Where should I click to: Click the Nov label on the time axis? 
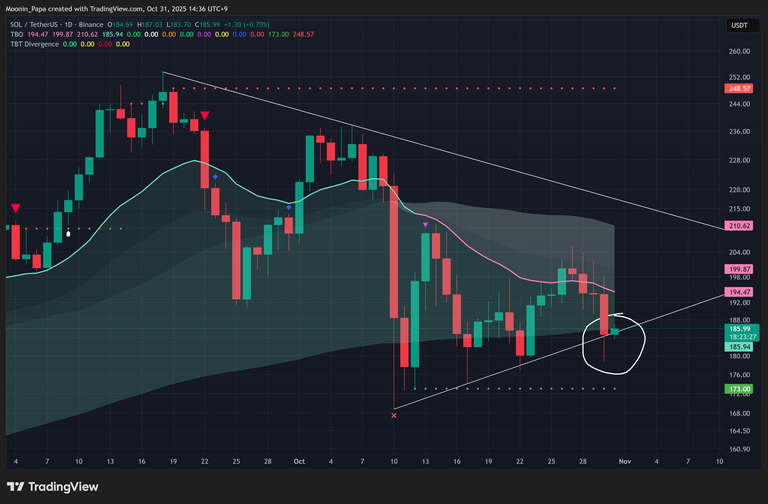tap(624, 461)
